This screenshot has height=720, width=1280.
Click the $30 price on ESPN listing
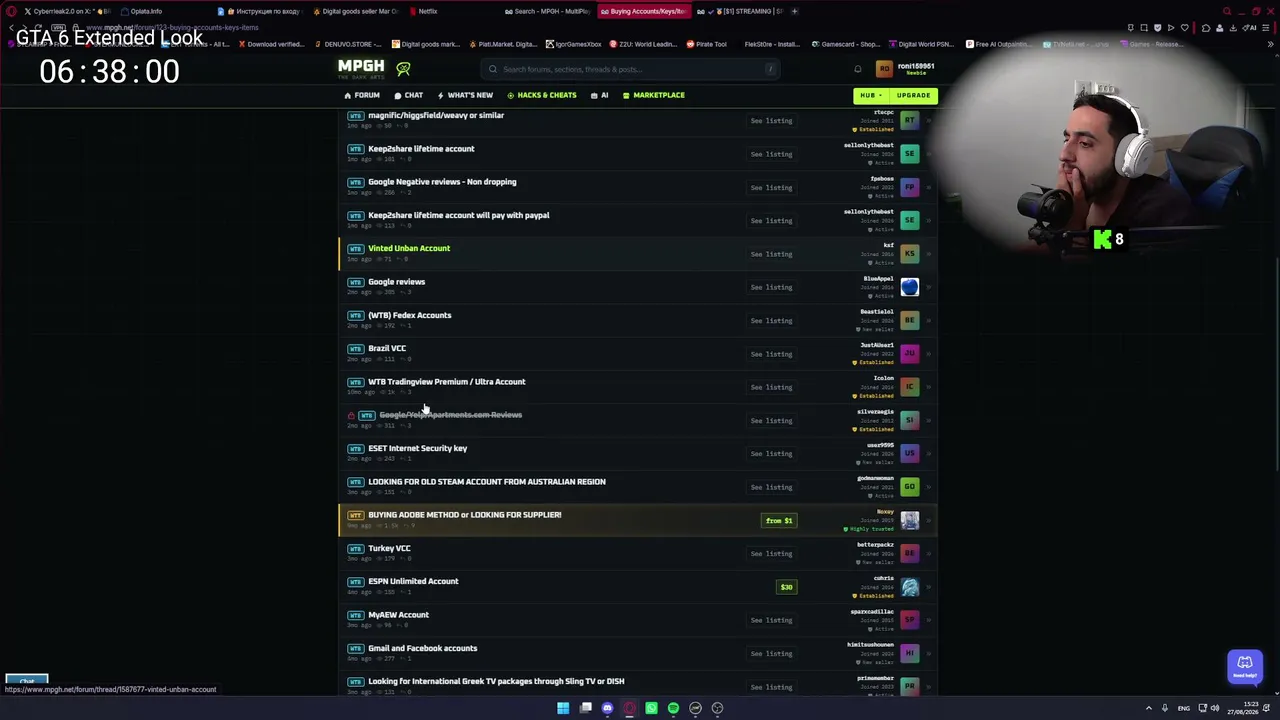[786, 587]
